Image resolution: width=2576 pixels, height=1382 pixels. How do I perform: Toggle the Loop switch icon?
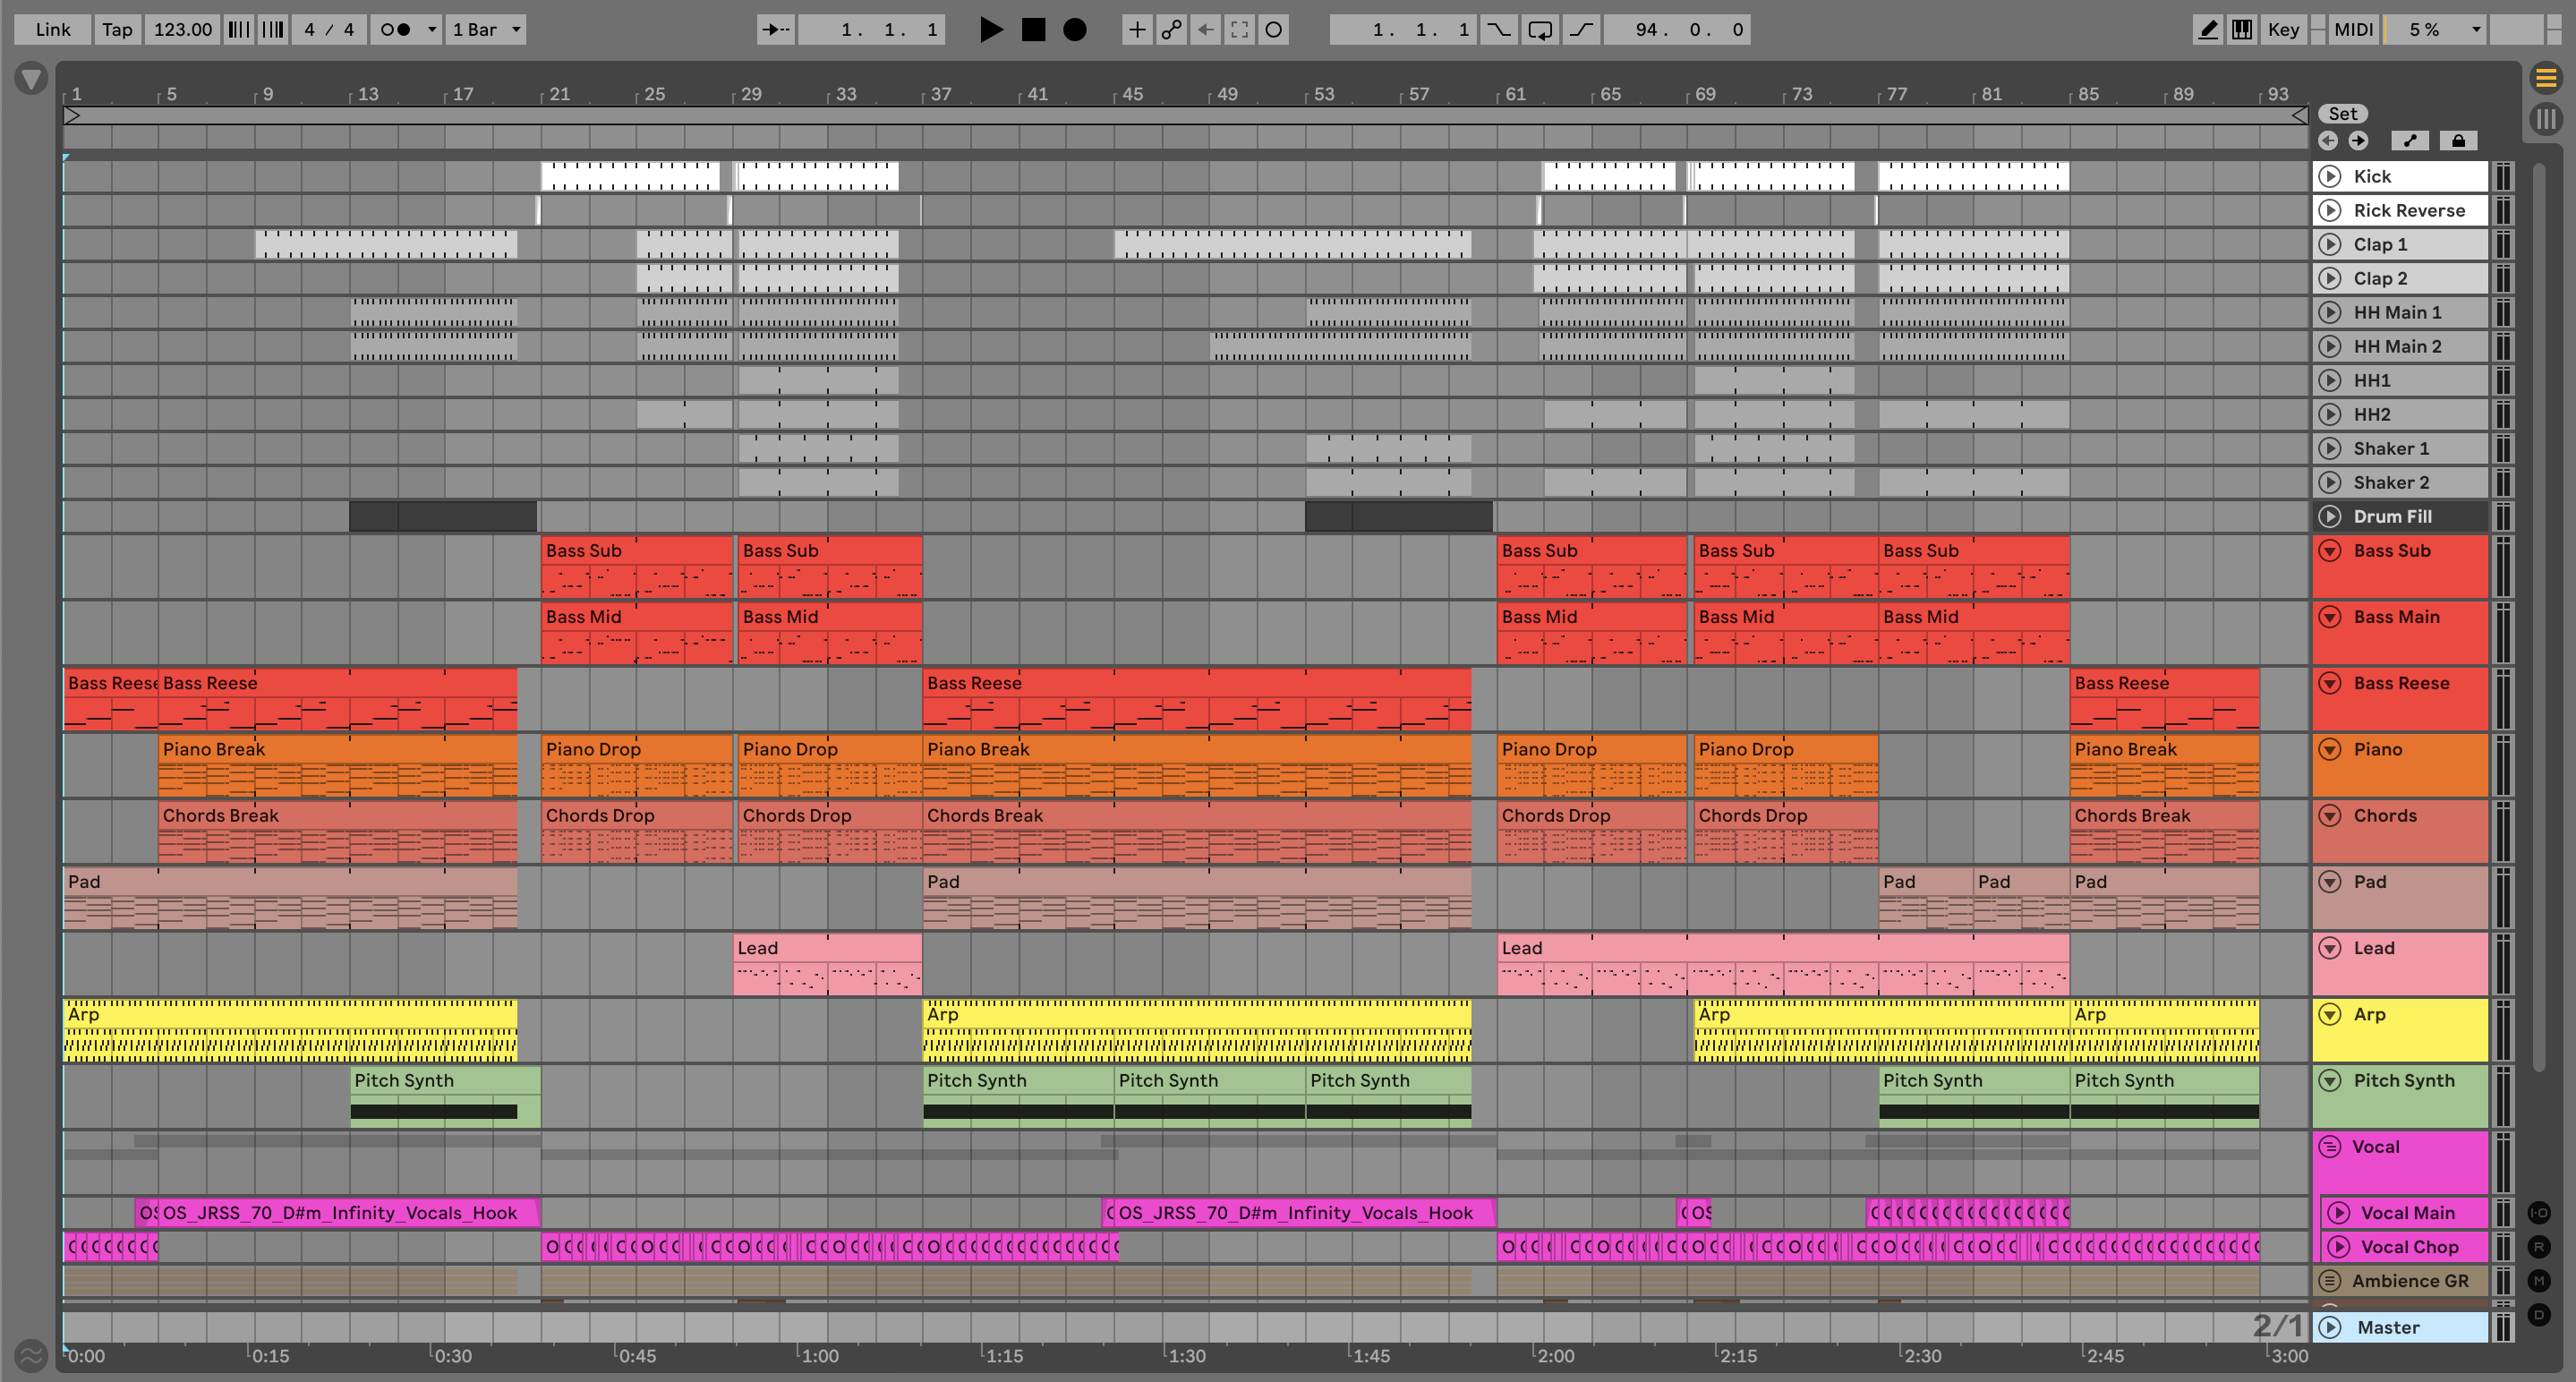pyautogui.click(x=1540, y=29)
